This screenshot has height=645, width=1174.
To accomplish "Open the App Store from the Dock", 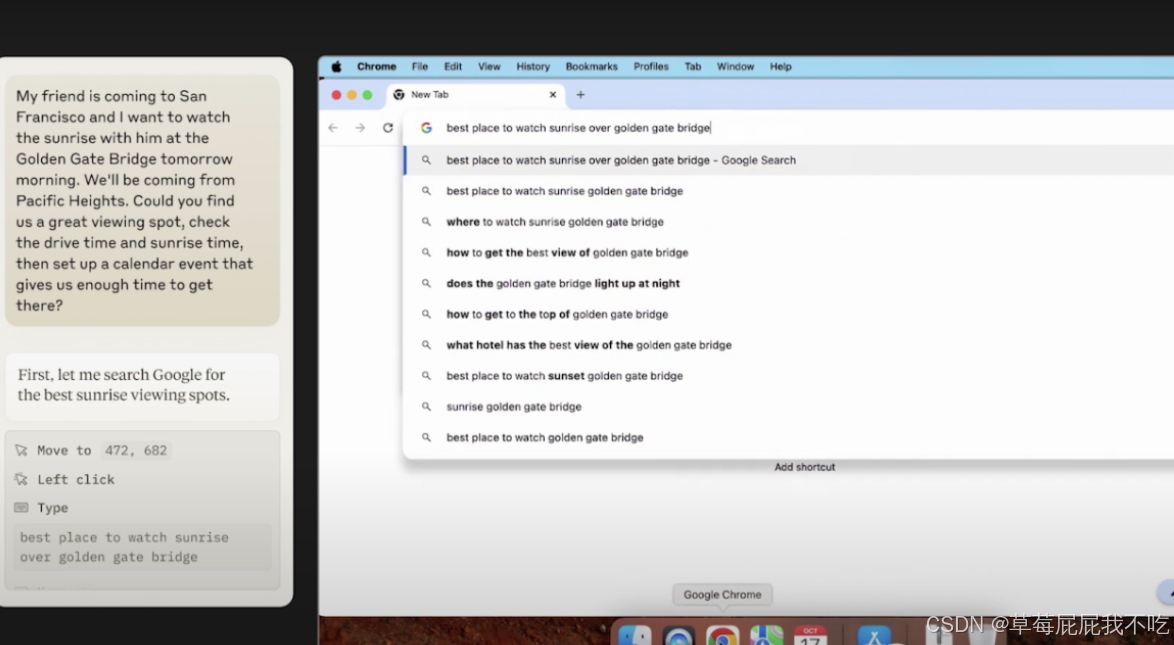I will click(x=874, y=635).
